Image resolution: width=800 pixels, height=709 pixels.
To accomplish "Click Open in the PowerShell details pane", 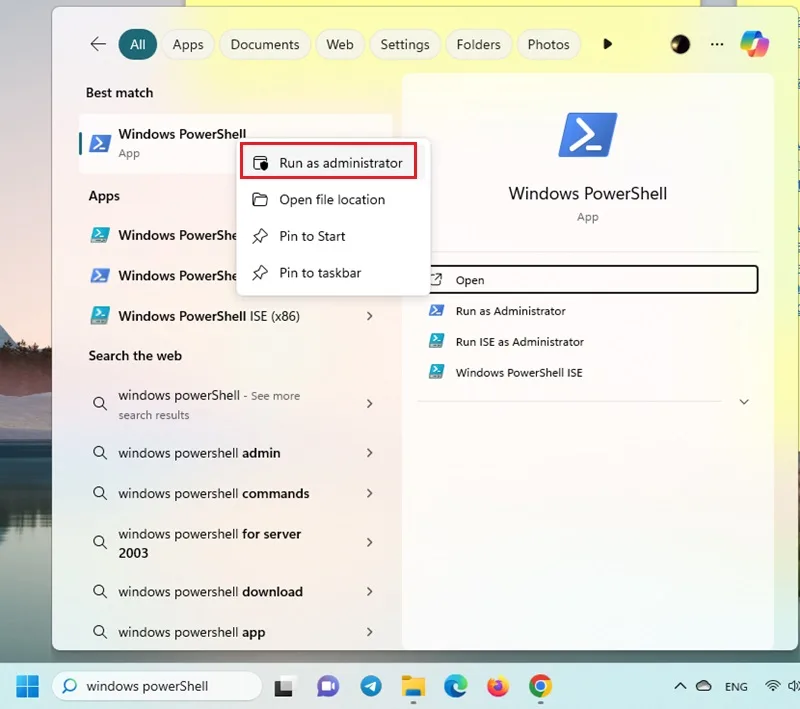I will tap(593, 280).
